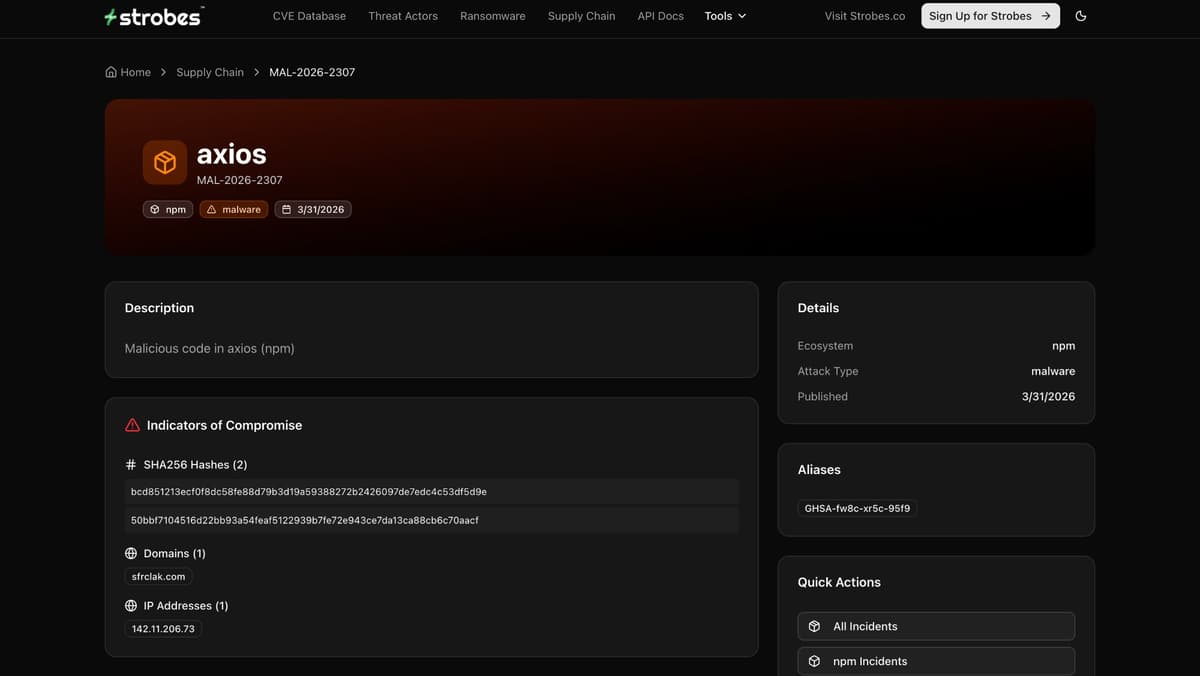Click Sign Up for Strobes button

click(x=990, y=16)
